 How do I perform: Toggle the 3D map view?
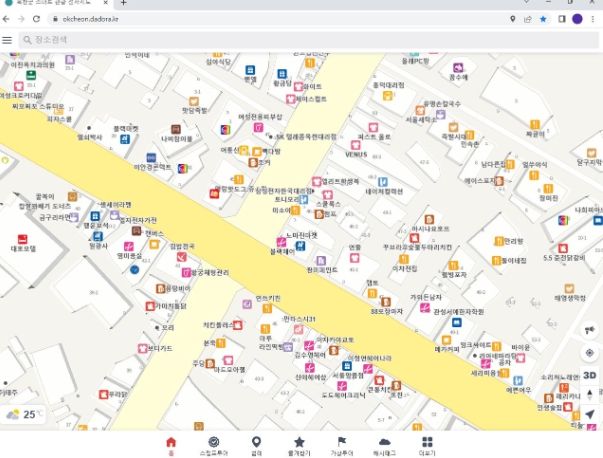(x=590, y=375)
